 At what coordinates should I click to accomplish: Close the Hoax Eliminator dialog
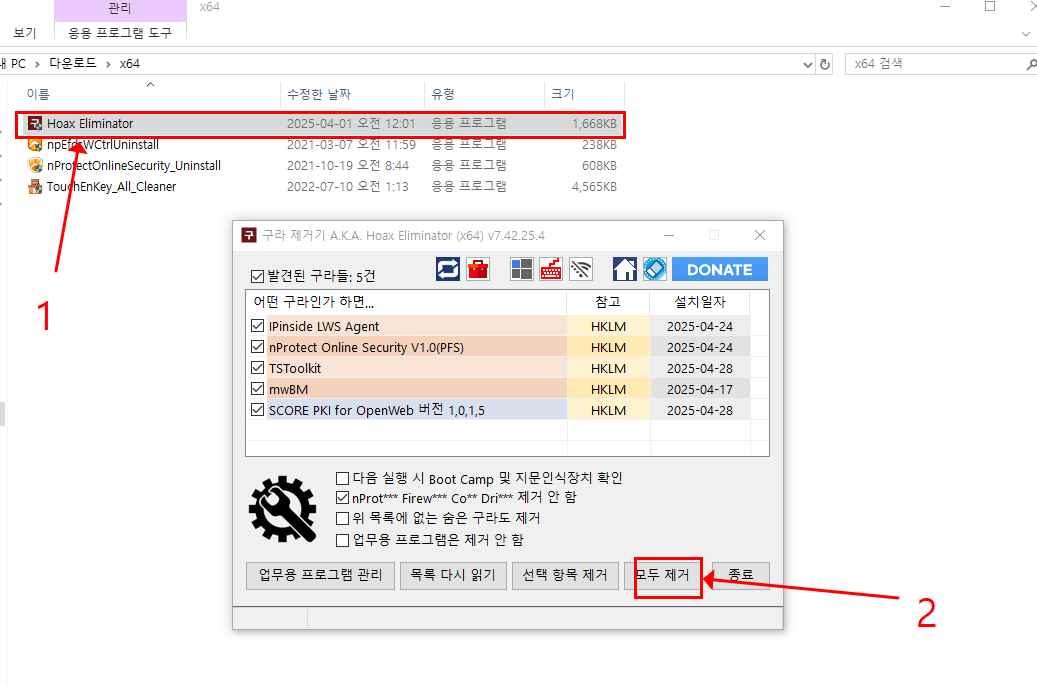click(760, 235)
